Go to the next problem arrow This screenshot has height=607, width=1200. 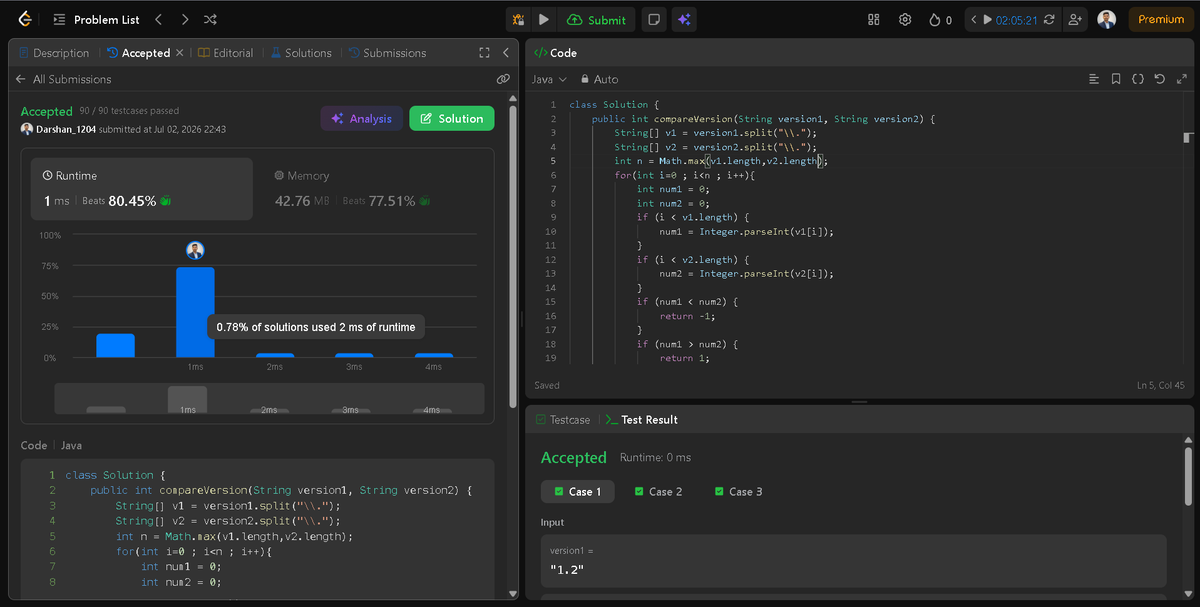coord(184,20)
